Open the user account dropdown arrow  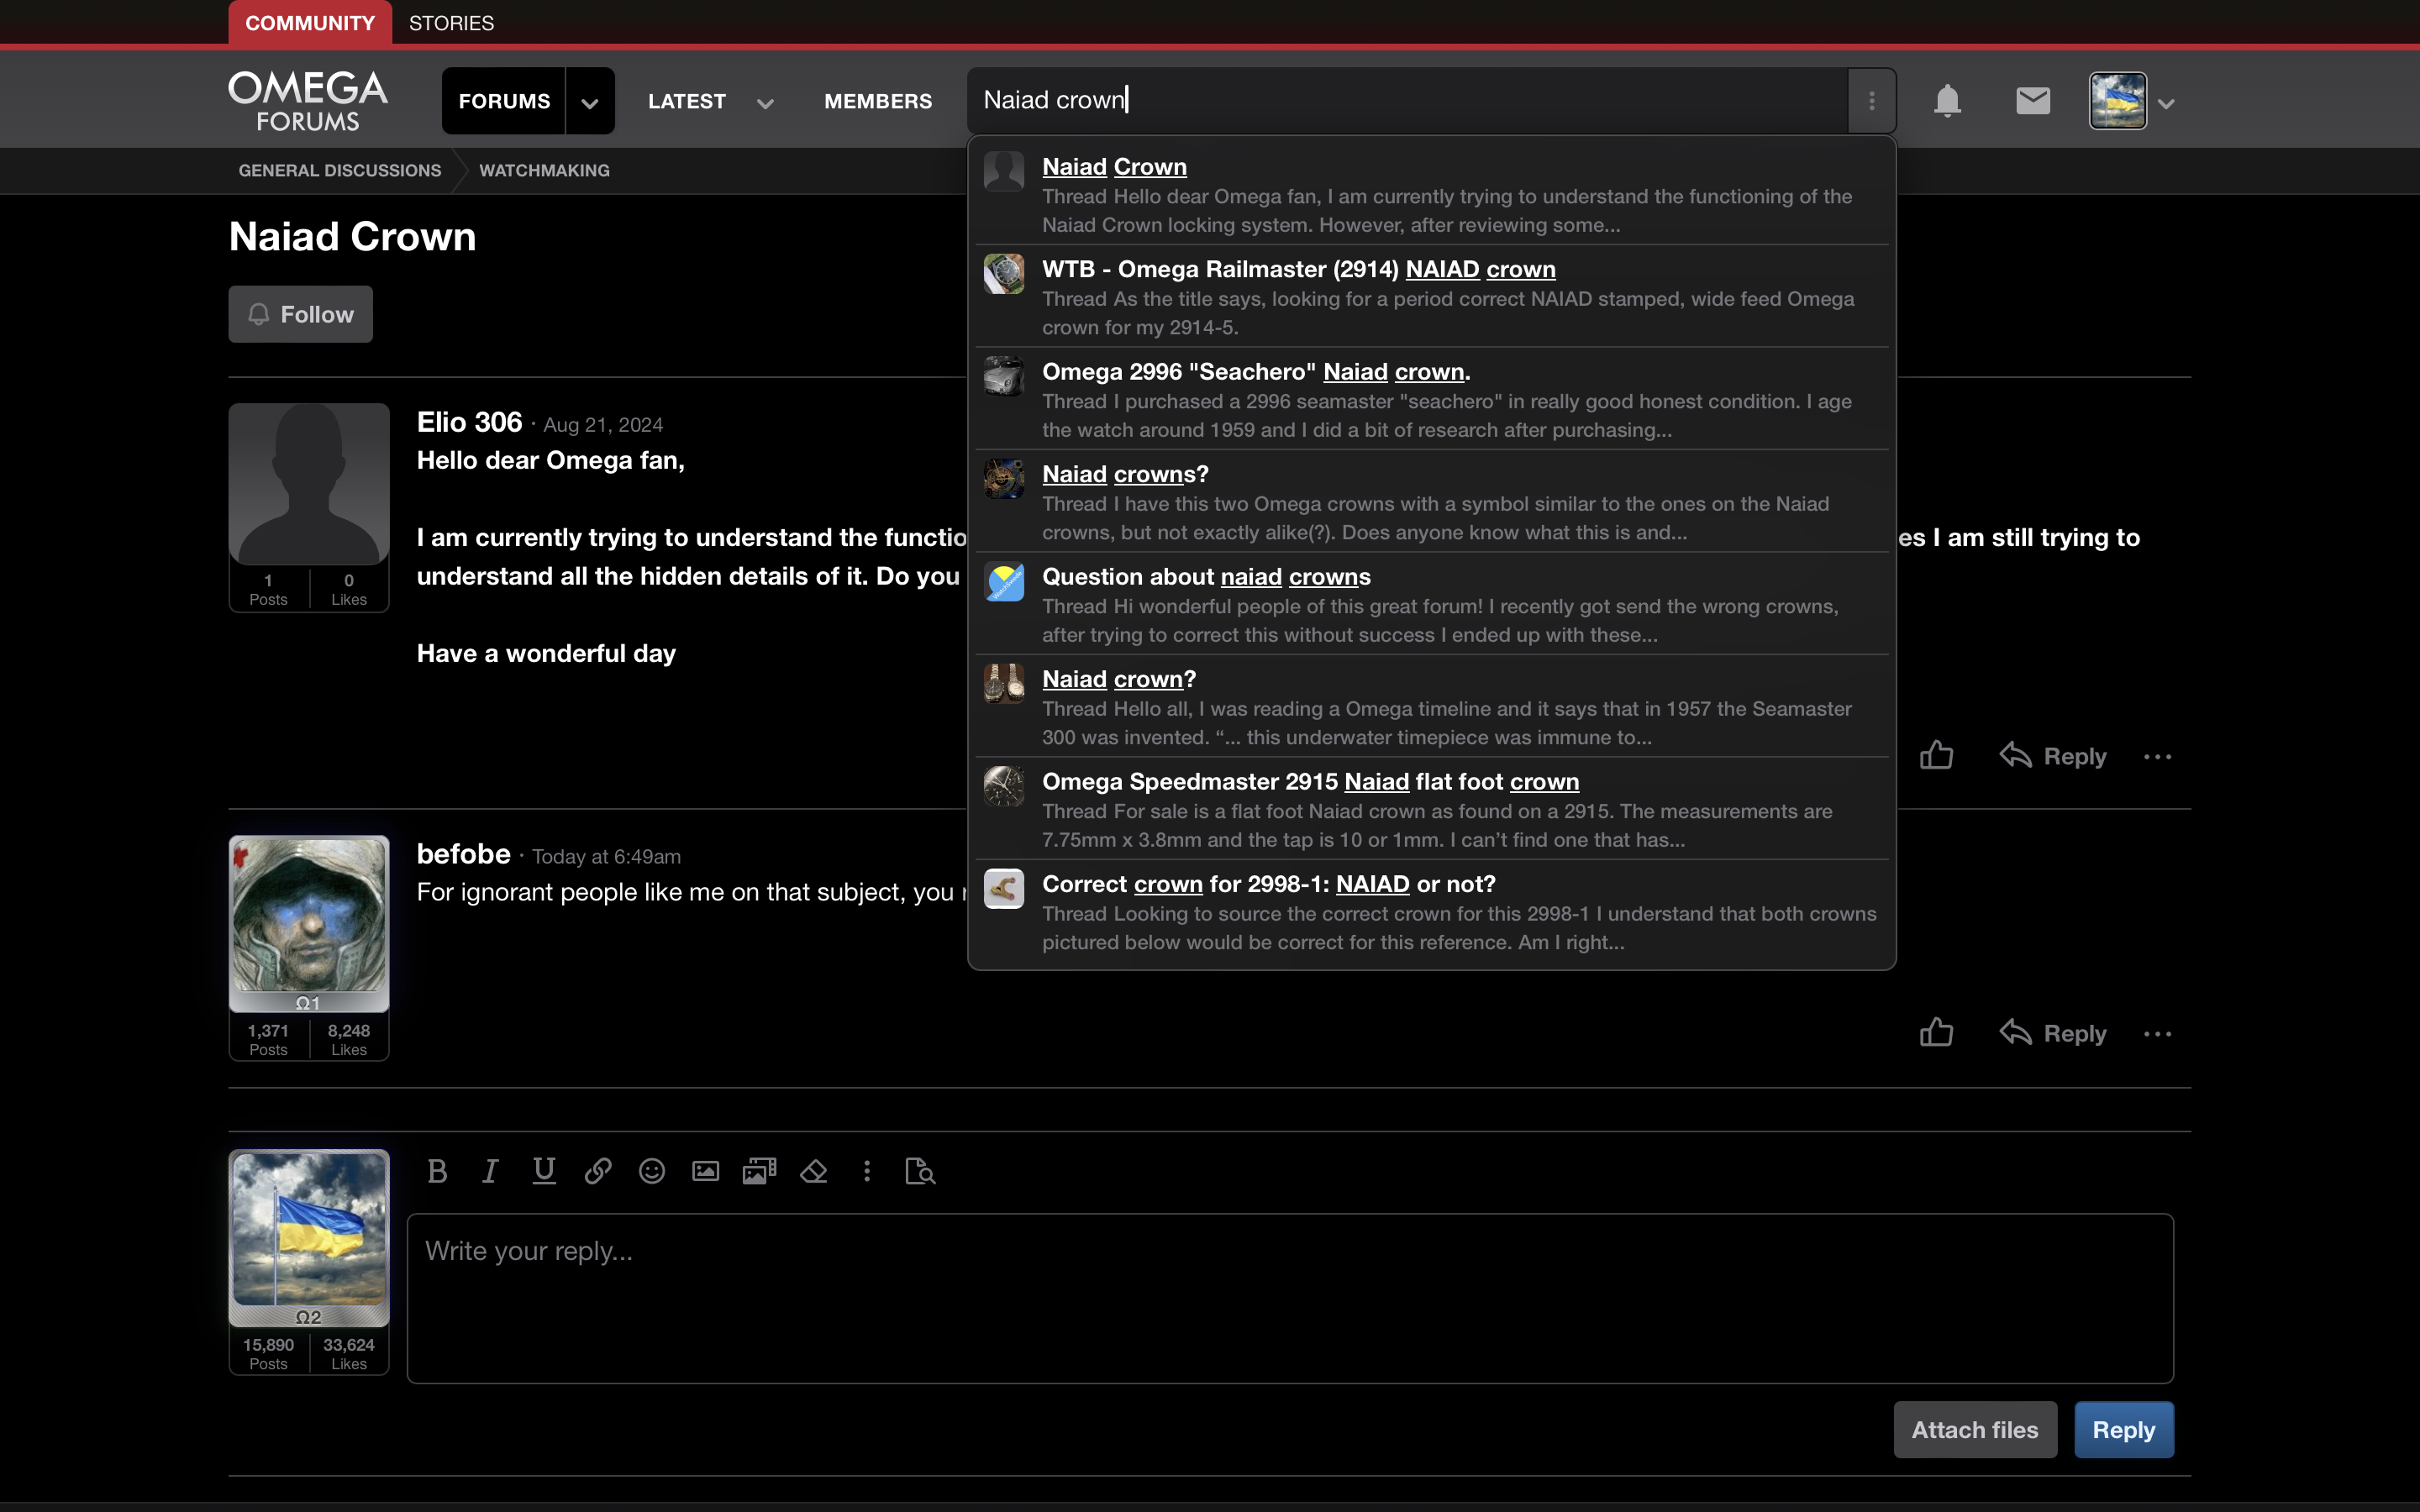(x=2167, y=103)
